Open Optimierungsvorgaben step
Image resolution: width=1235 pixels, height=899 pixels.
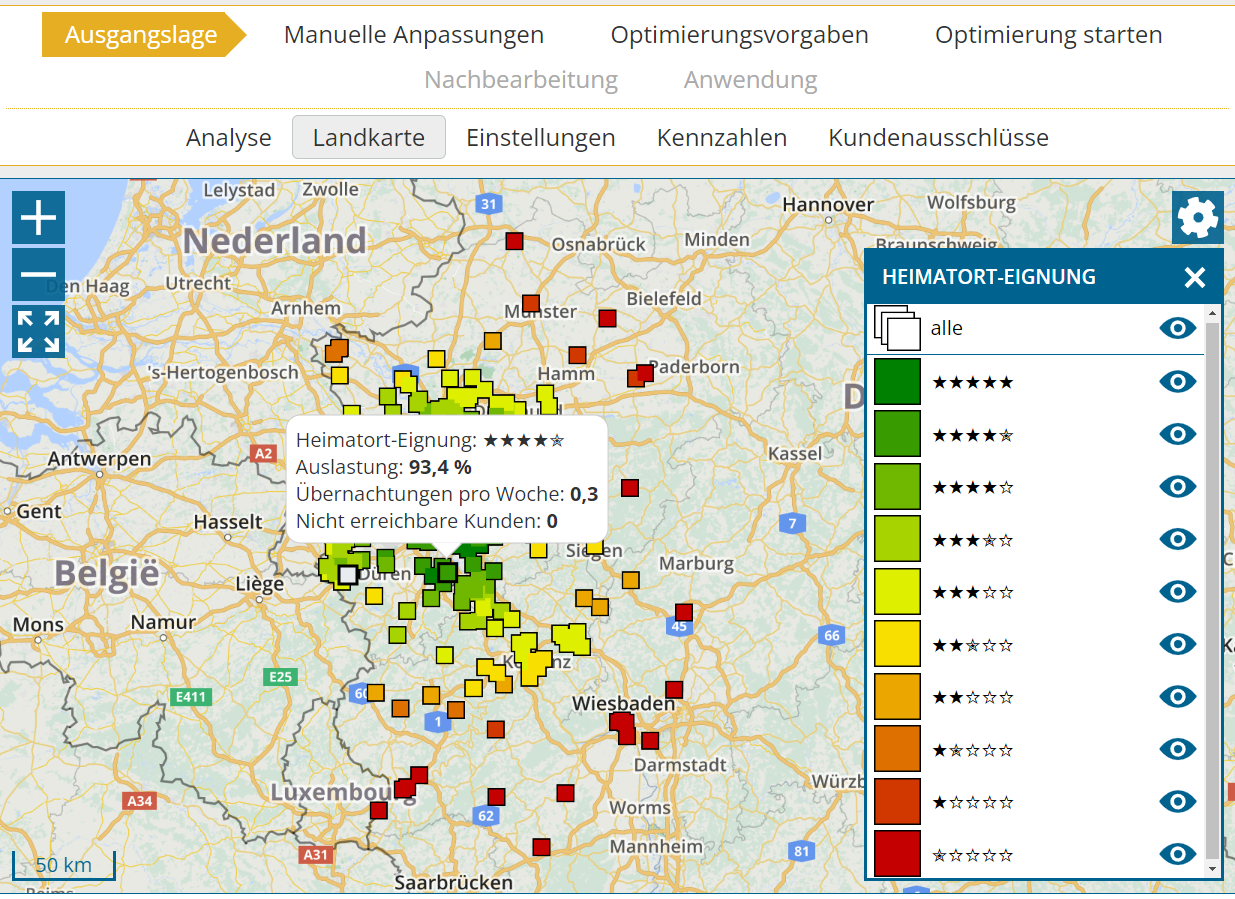pos(740,35)
